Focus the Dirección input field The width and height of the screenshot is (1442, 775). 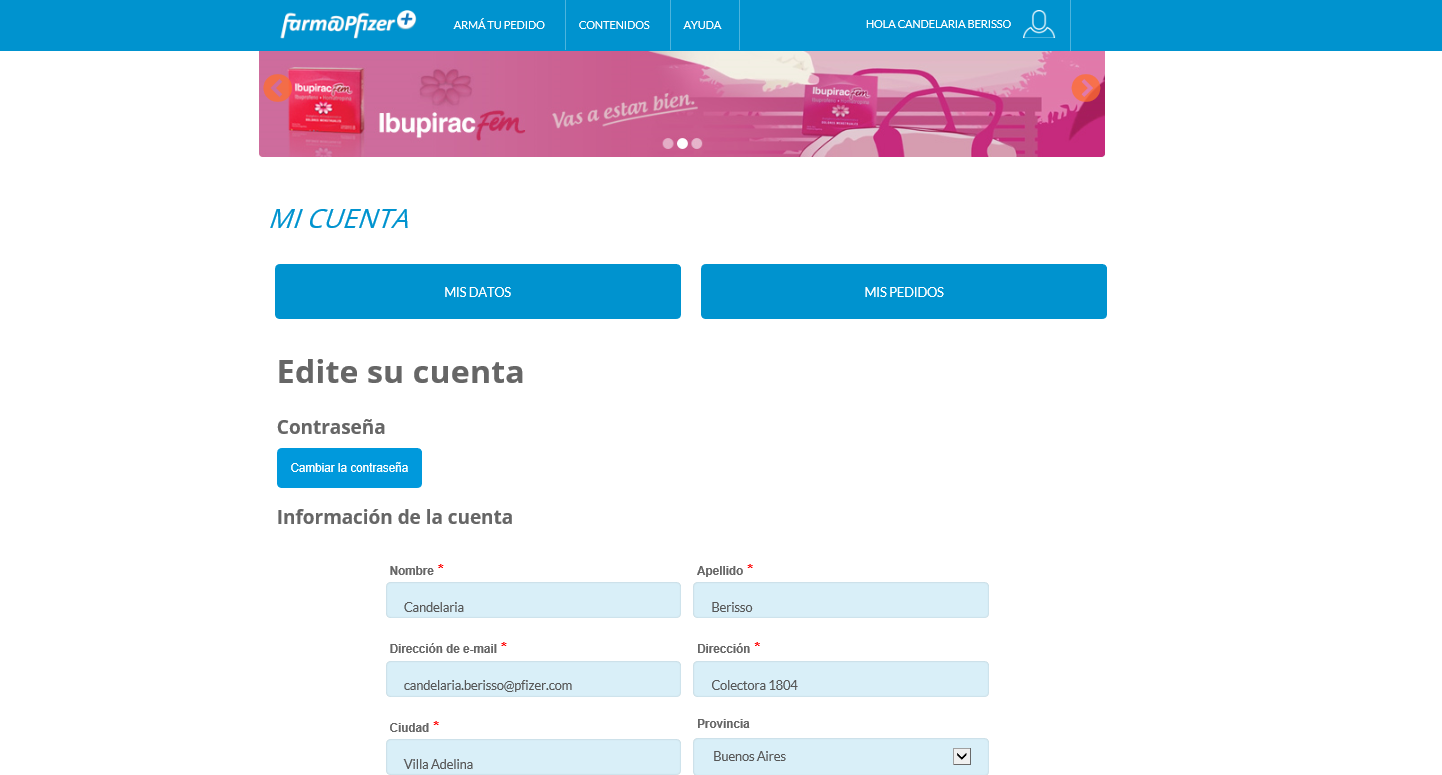841,679
